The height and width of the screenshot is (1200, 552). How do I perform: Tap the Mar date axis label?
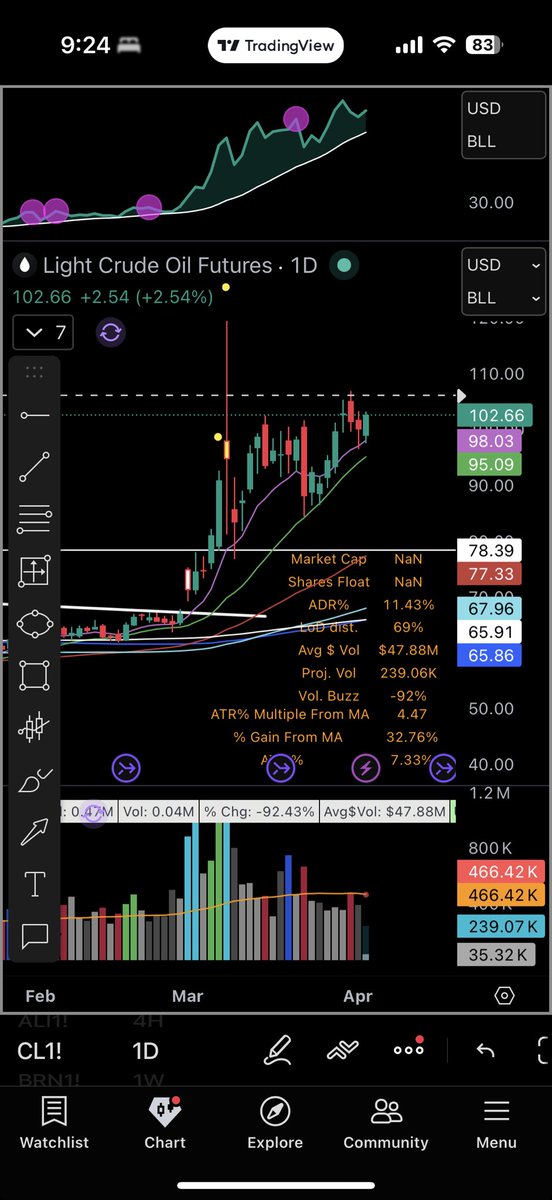click(188, 996)
